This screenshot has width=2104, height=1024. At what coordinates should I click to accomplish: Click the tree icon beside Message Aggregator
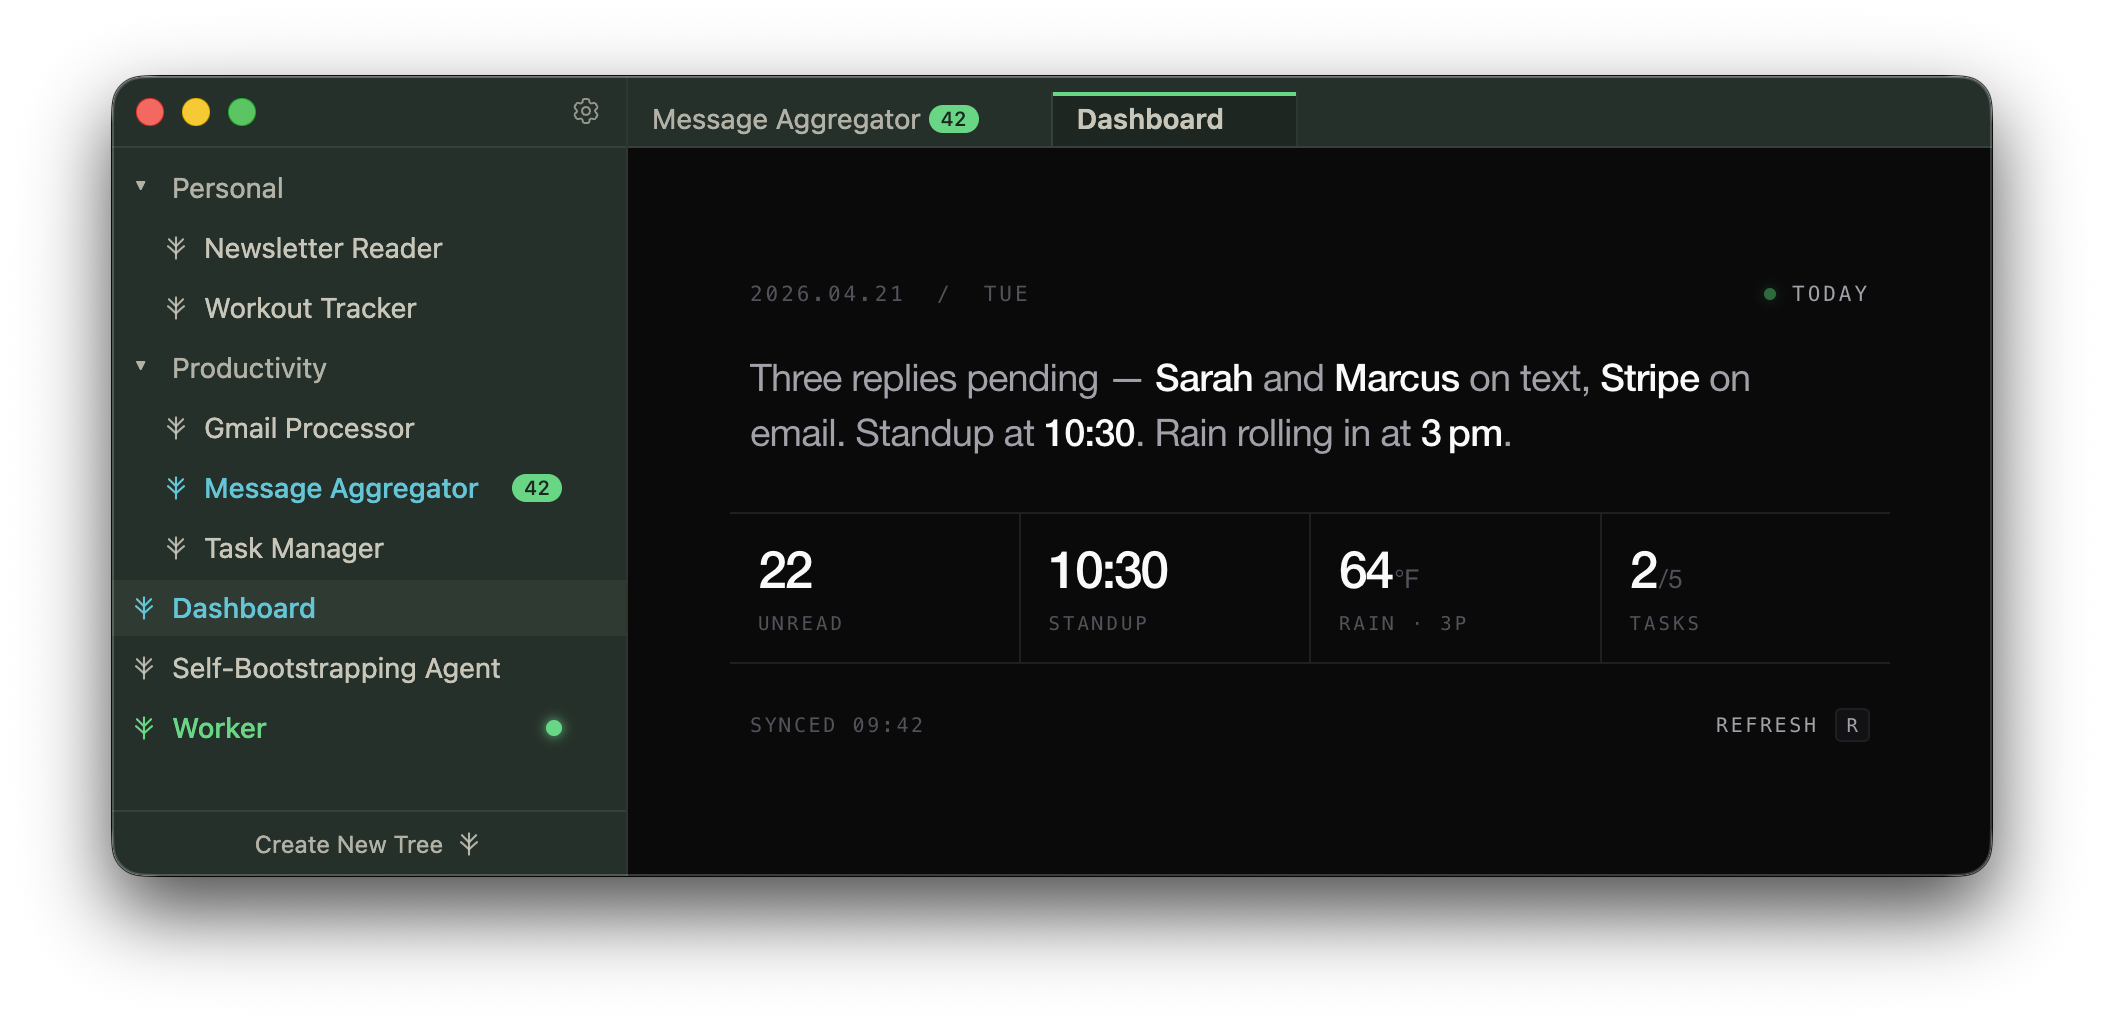tap(176, 487)
